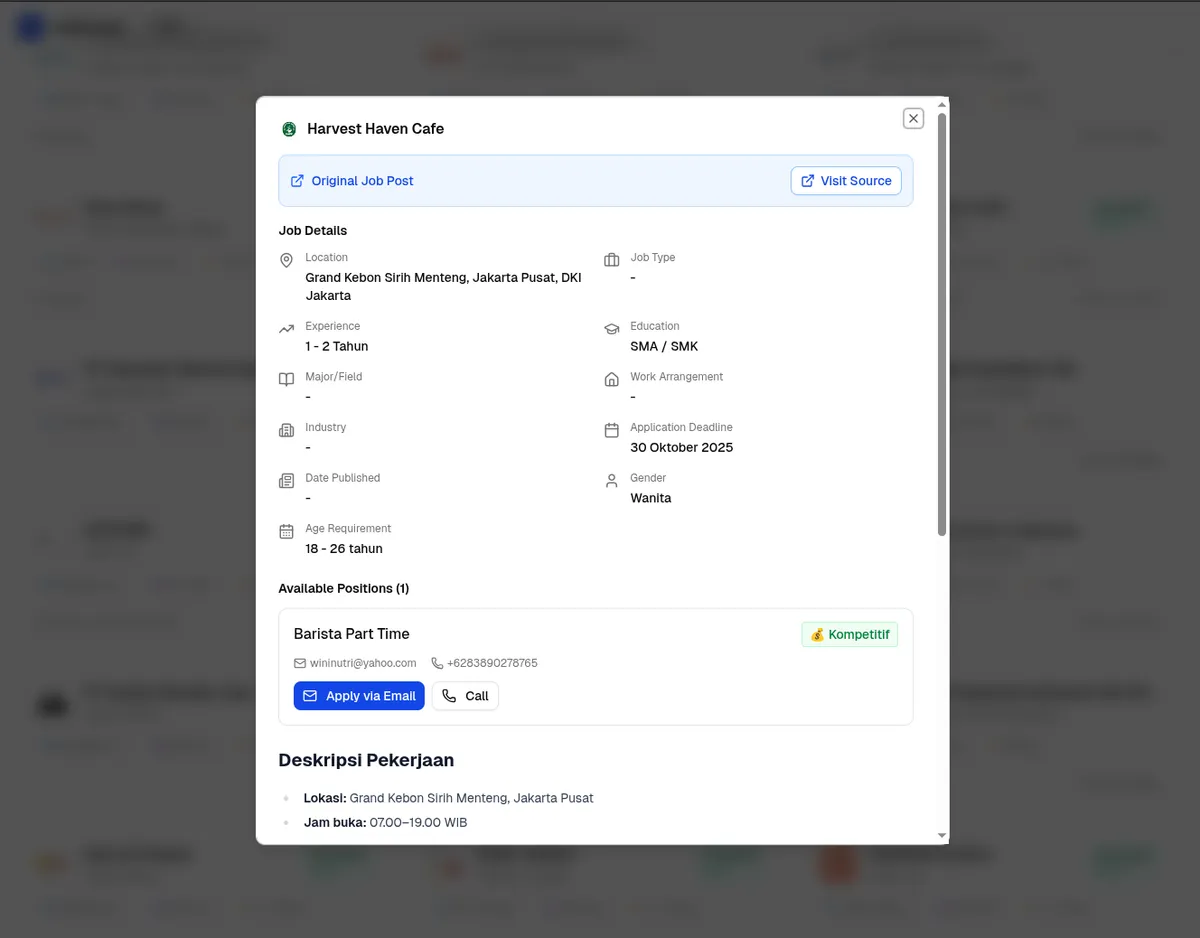
Task: Click the Harvest Haven Cafe logo icon
Action: click(289, 129)
